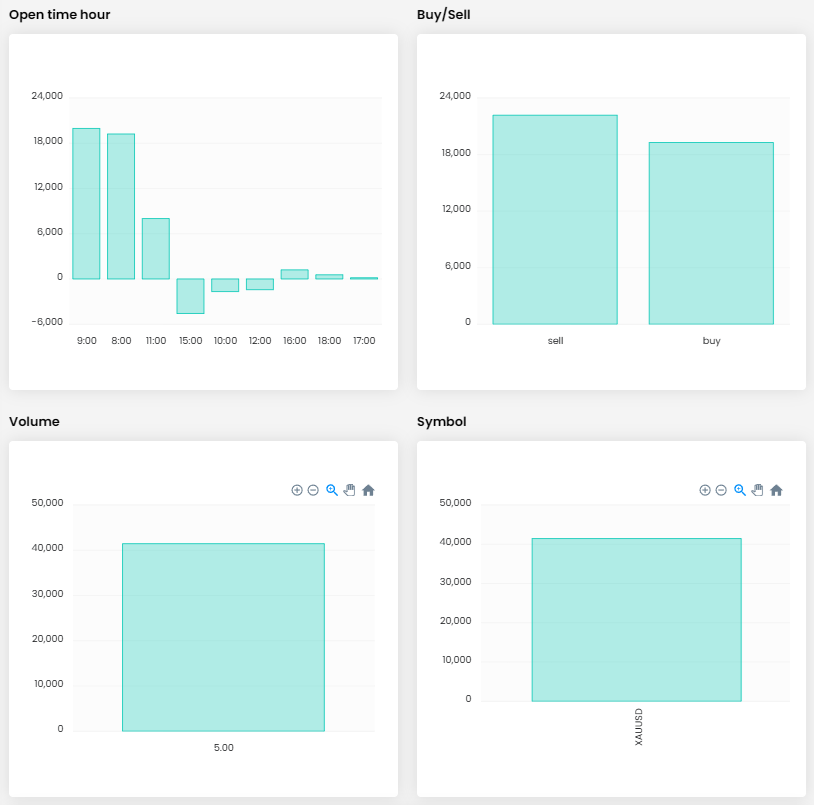Select the 10:00 bar in Open time hour
The width and height of the screenshot is (814, 805).
(x=225, y=285)
